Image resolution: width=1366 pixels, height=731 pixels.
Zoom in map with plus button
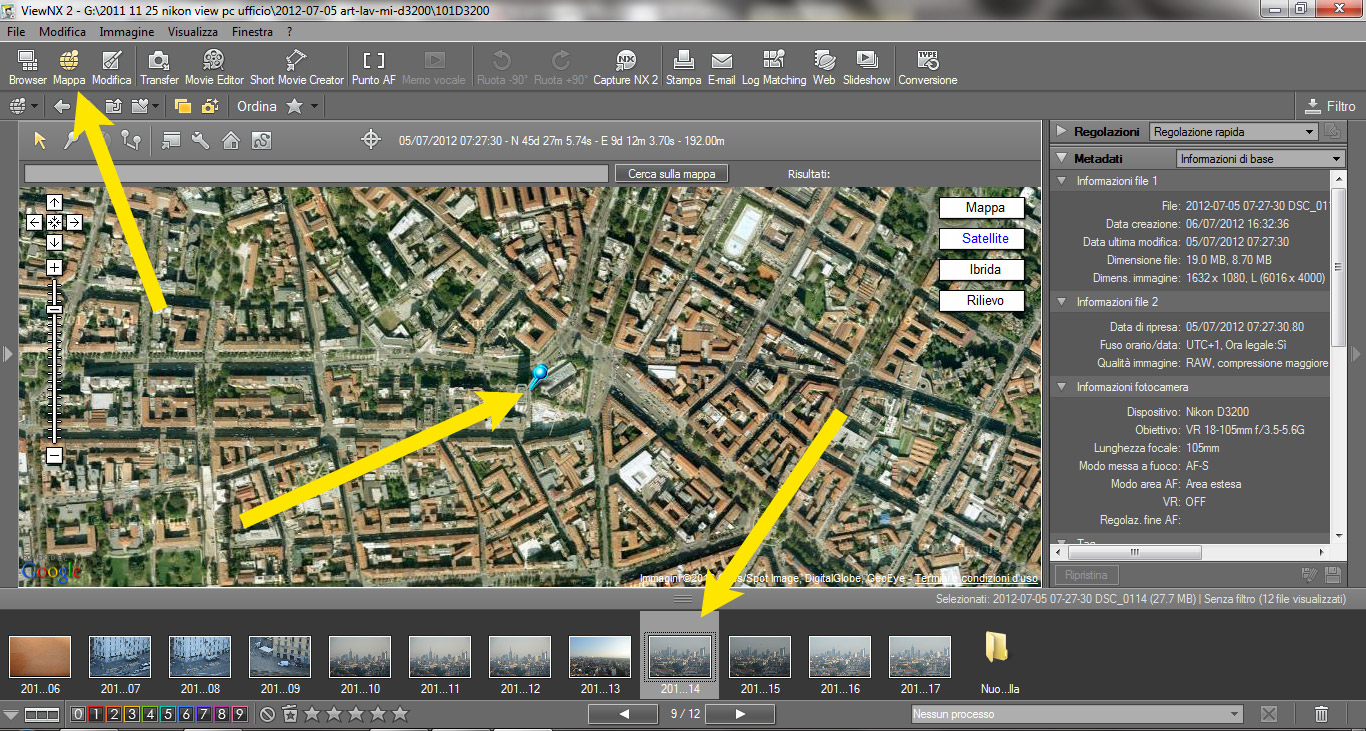coord(54,267)
